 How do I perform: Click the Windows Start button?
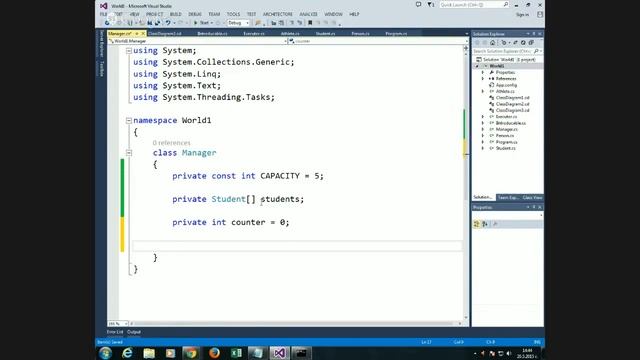tap(105, 353)
